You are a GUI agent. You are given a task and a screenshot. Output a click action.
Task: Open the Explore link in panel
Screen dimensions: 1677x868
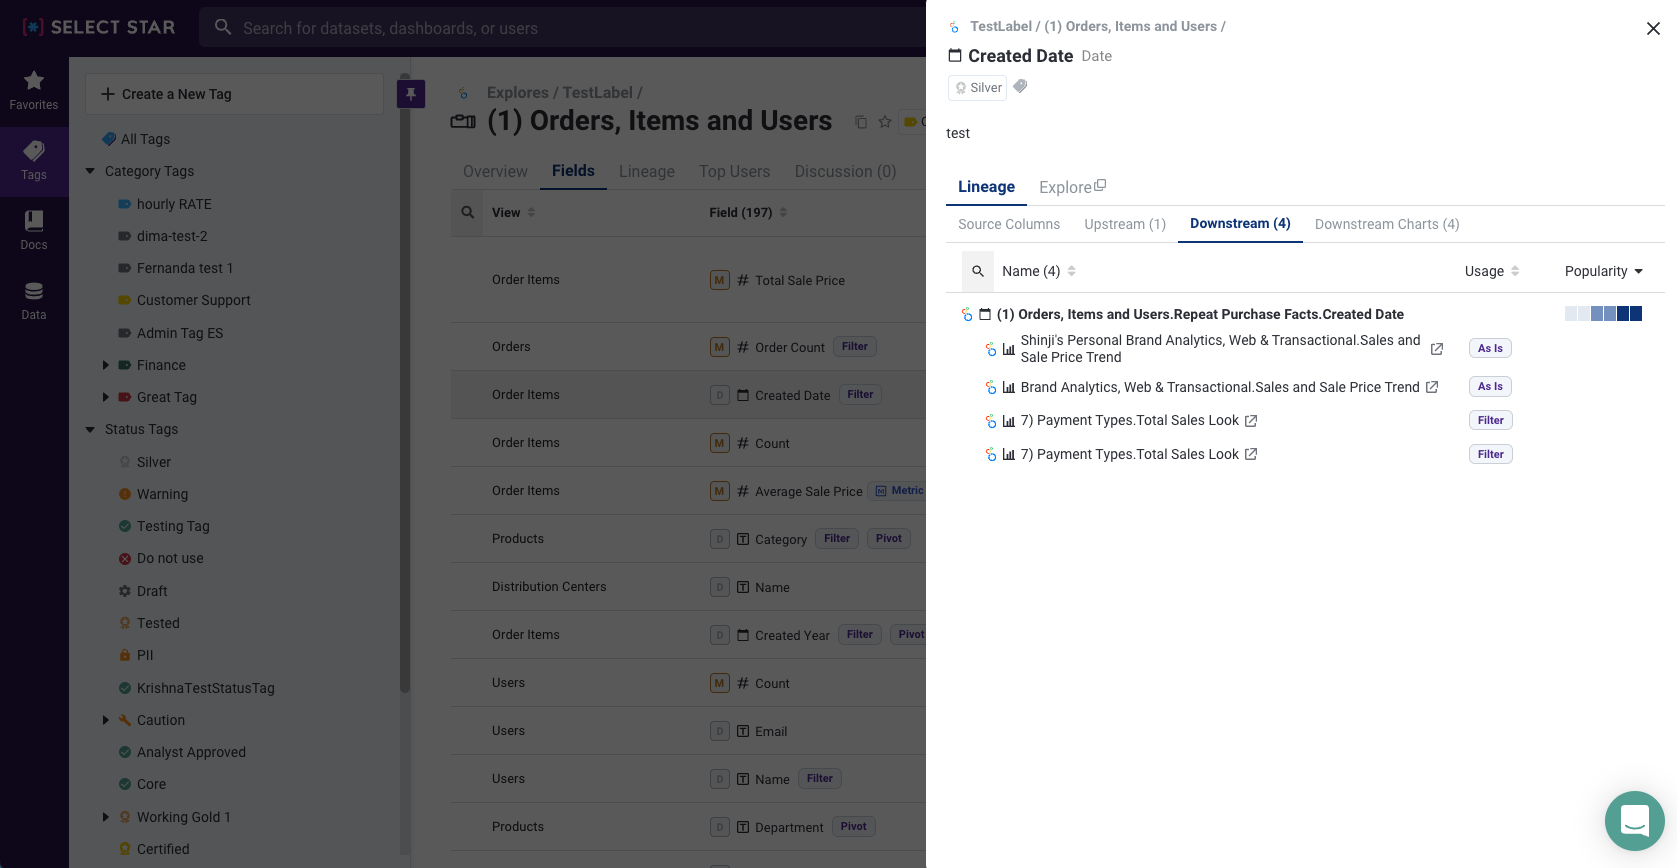coord(1071,187)
